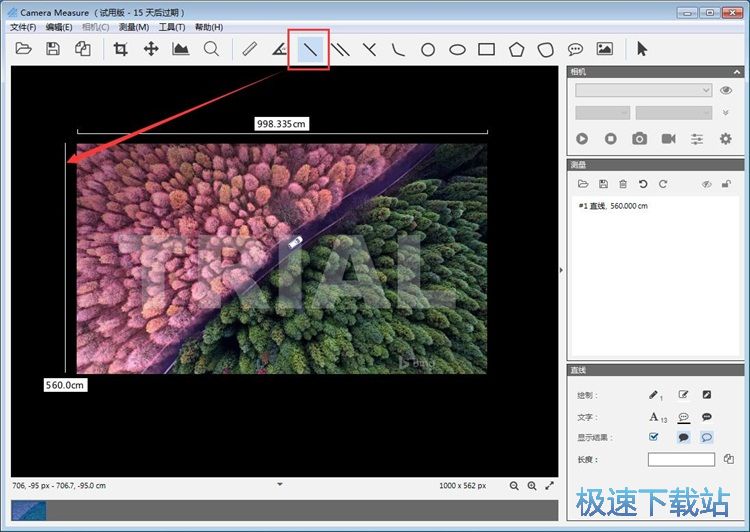
Task: Toggle camera preview eye icon
Action: tap(726, 90)
